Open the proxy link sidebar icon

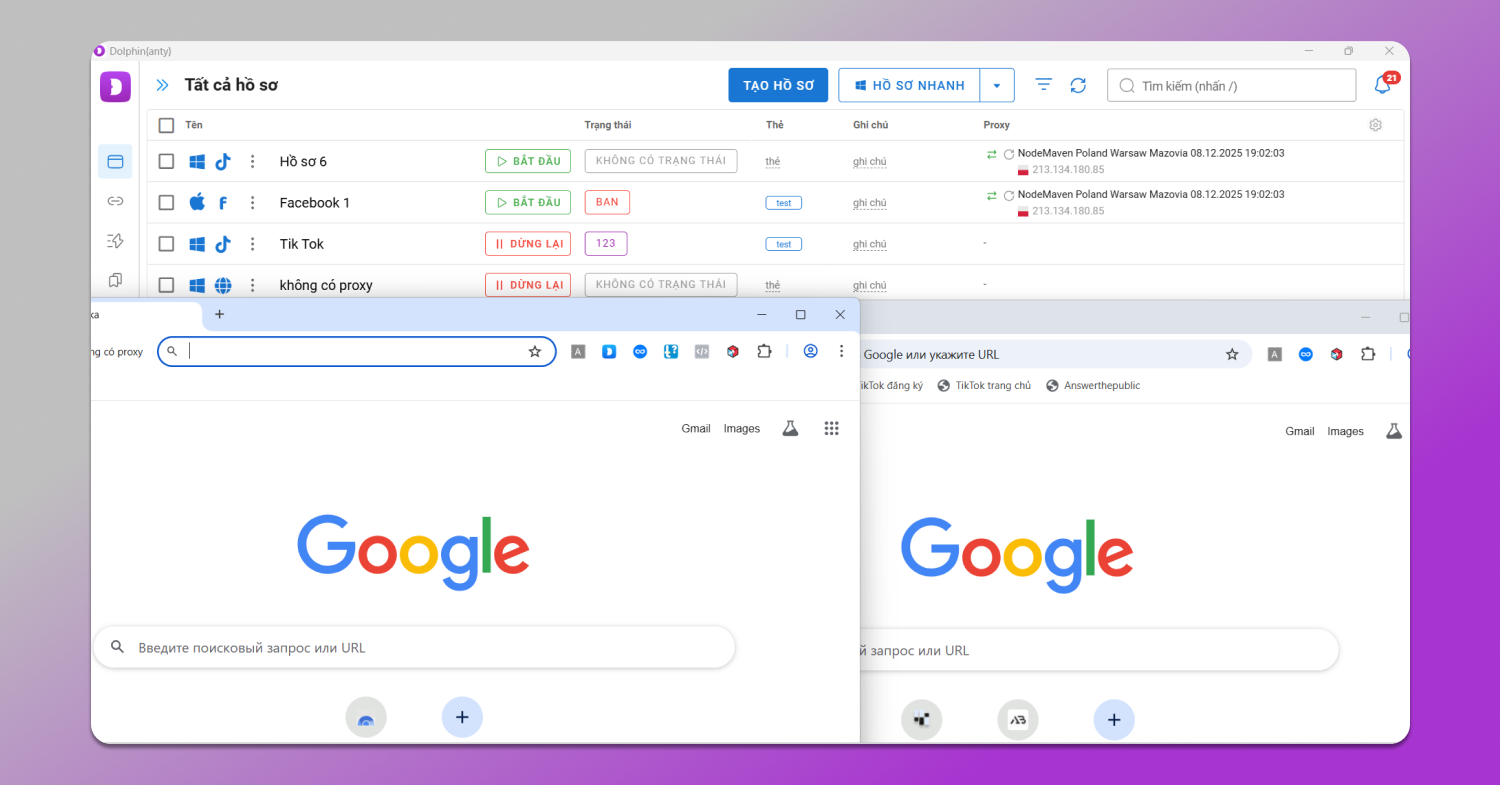pyautogui.click(x=115, y=201)
